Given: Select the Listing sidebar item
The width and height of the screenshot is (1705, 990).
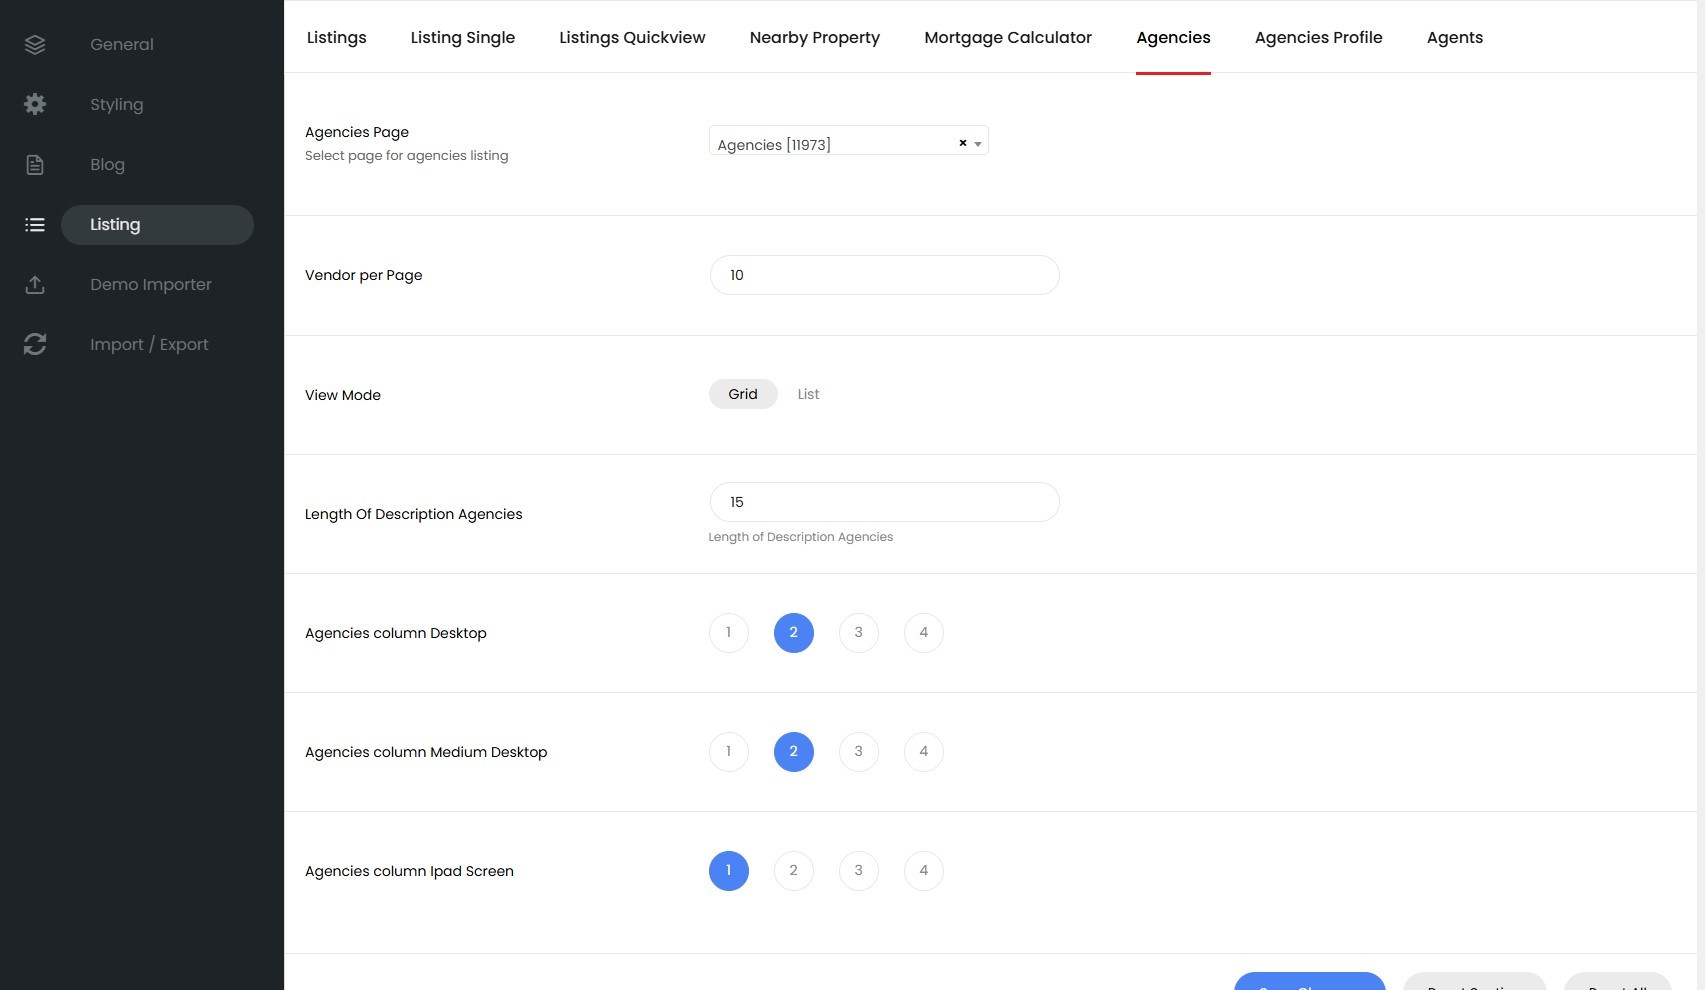Looking at the screenshot, I should click(157, 225).
